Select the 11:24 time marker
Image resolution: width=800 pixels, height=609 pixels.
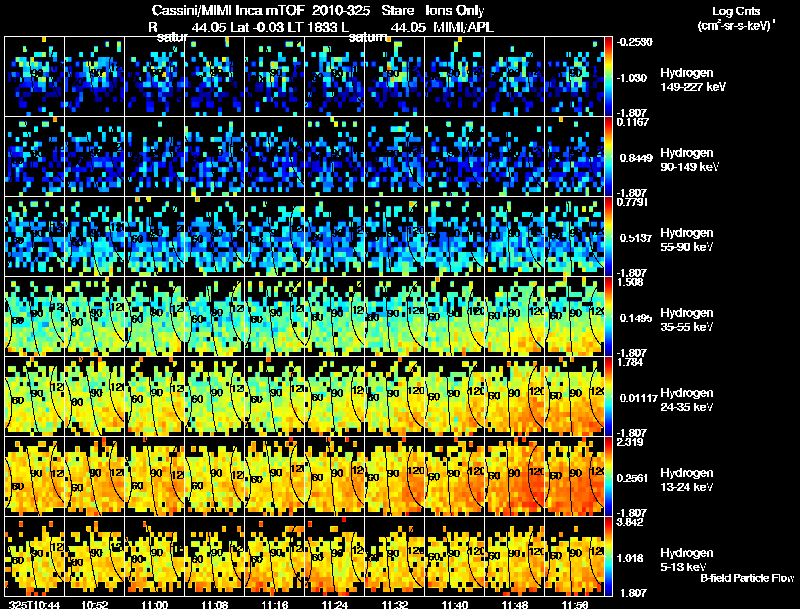[x=334, y=604]
